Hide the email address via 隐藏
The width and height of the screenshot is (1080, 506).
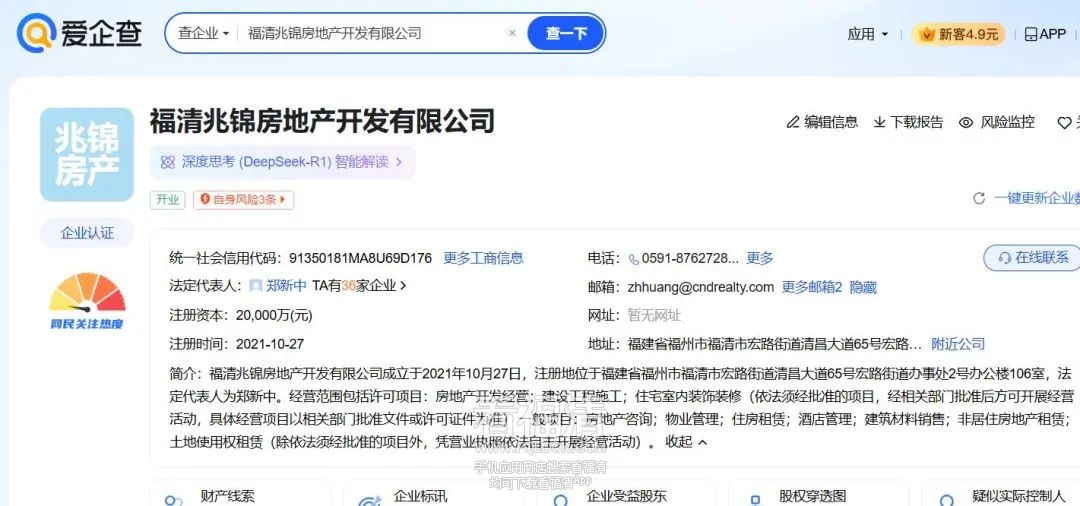(863, 287)
